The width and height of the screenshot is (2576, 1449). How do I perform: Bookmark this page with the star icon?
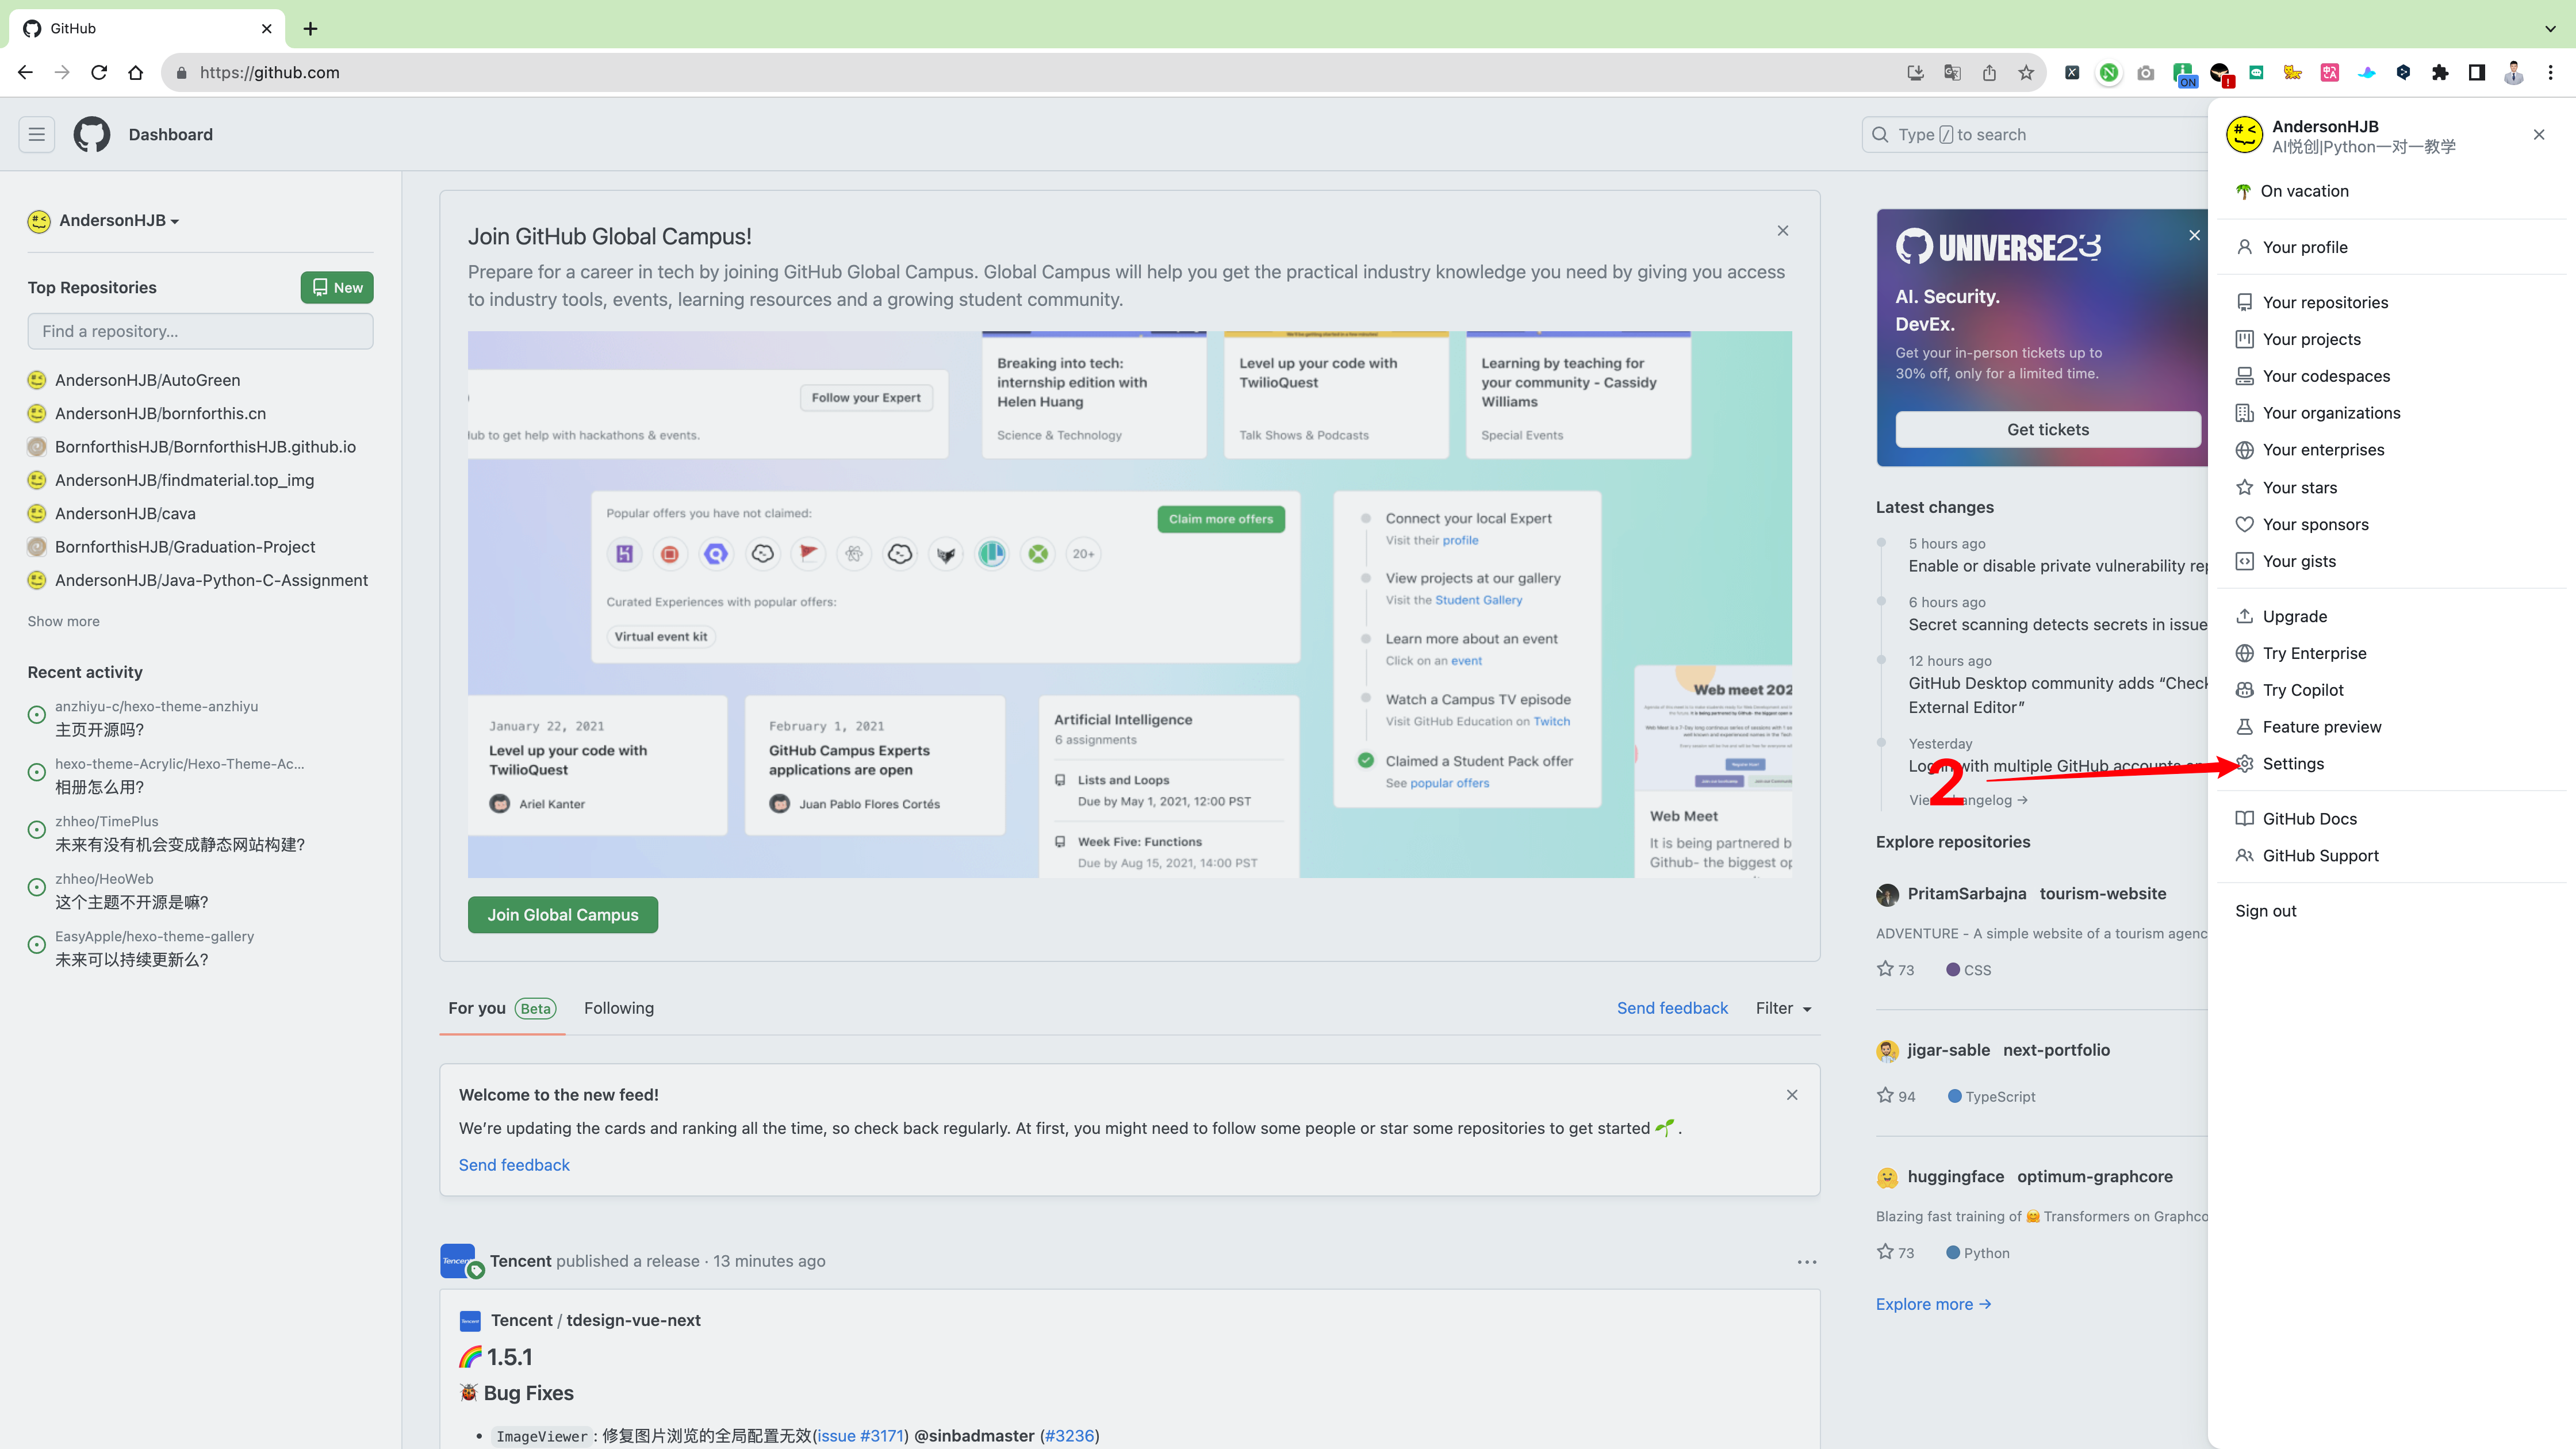coord(2026,72)
